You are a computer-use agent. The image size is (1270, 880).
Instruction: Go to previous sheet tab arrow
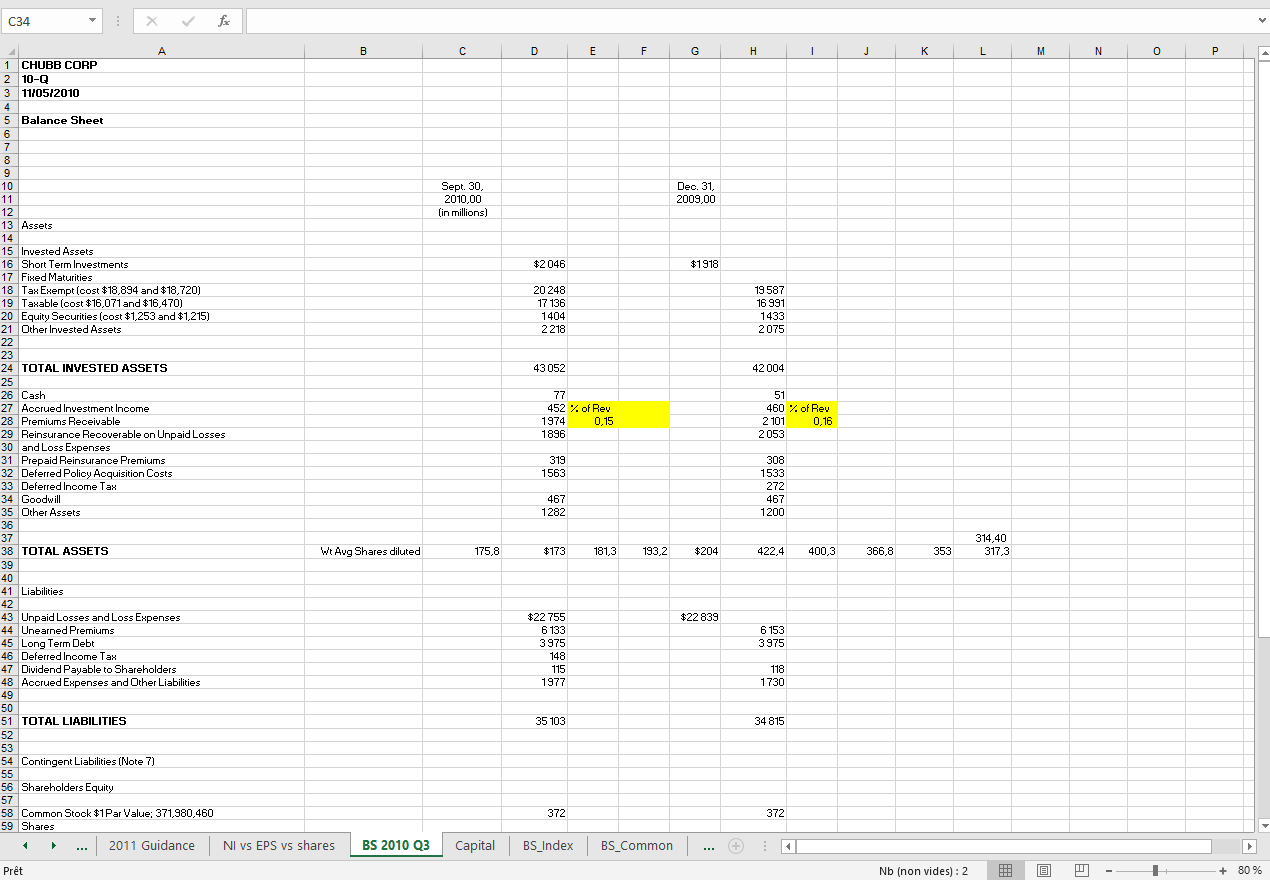coord(27,846)
